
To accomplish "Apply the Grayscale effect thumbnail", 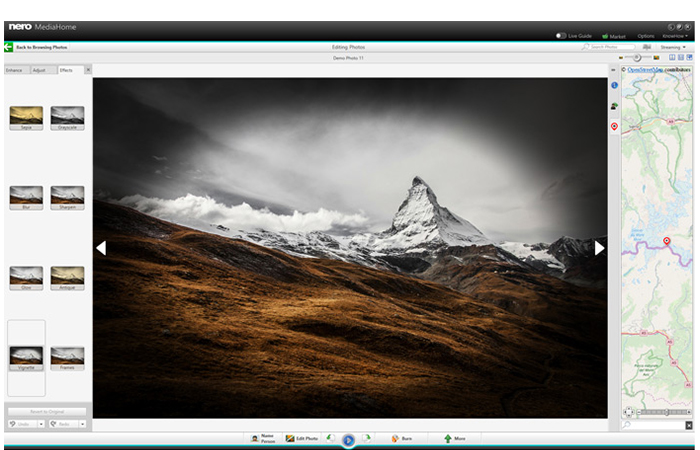I will [67, 118].
